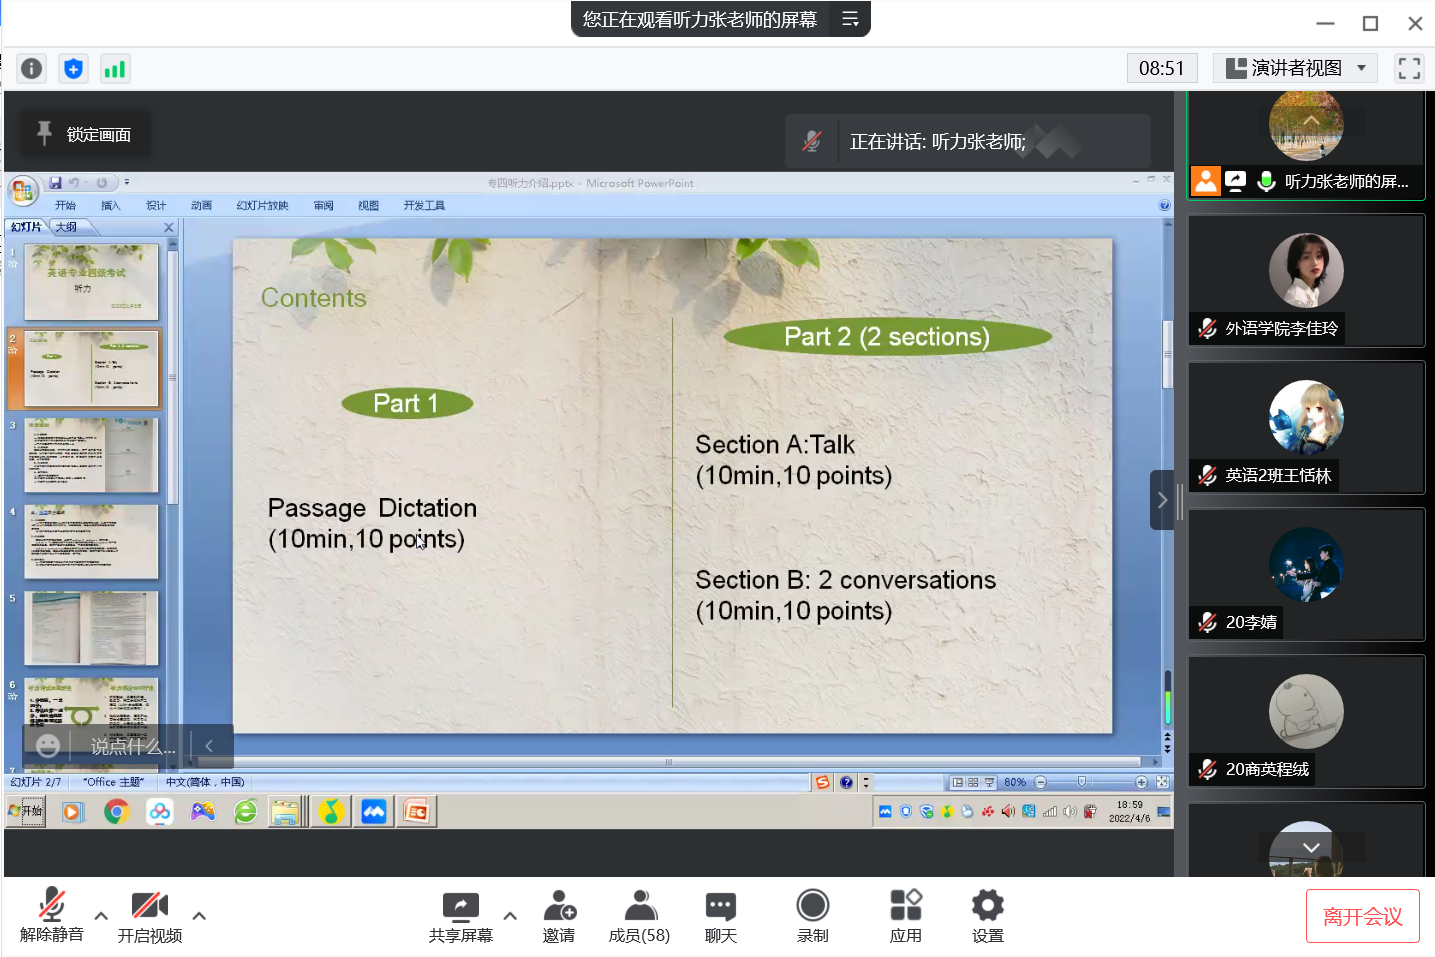Screen dimensions: 1435x957
Task: Unmute the microphone
Action: coord(51,916)
